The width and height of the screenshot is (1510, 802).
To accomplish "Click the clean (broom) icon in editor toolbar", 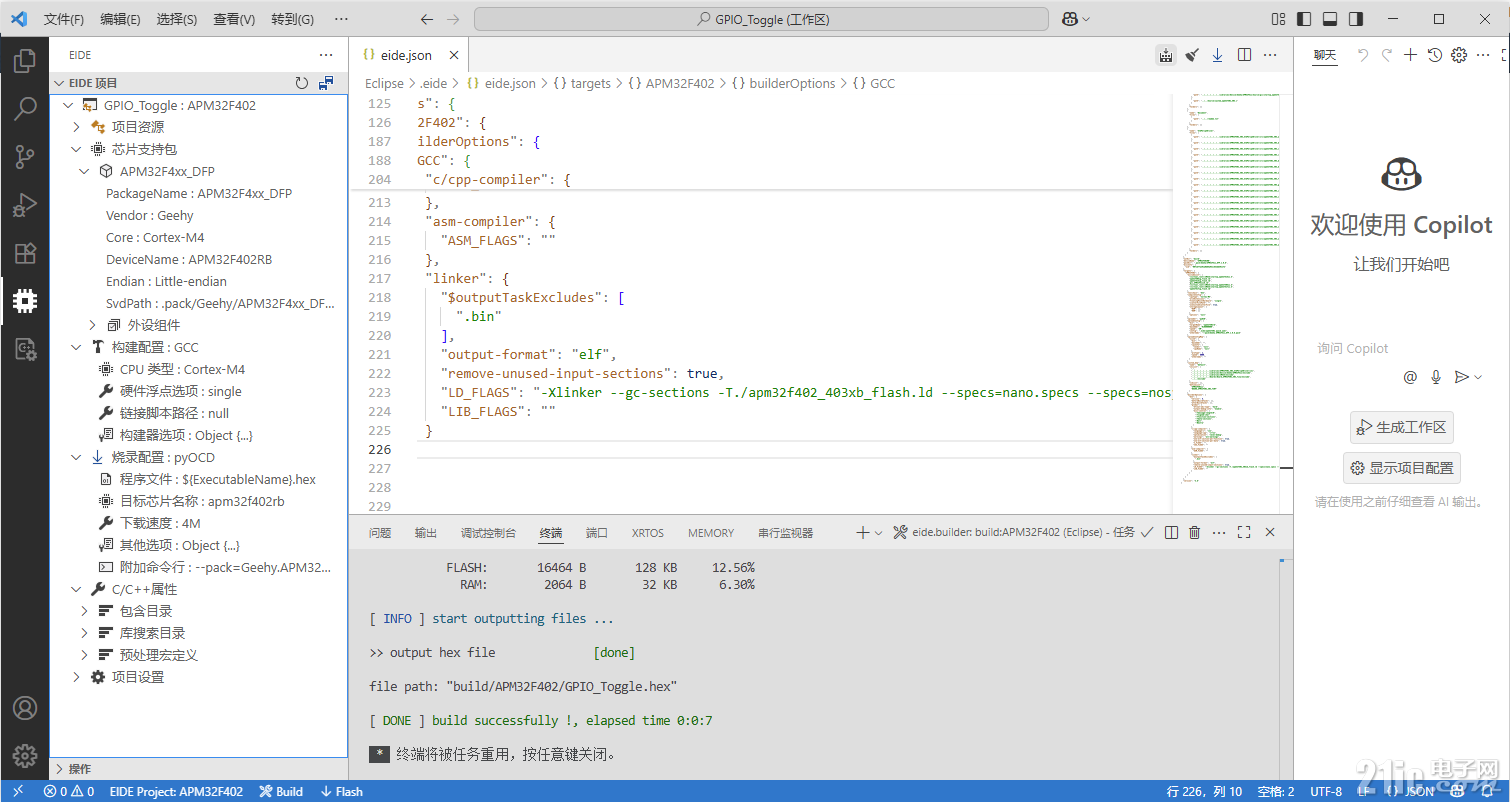I will click(x=1192, y=55).
